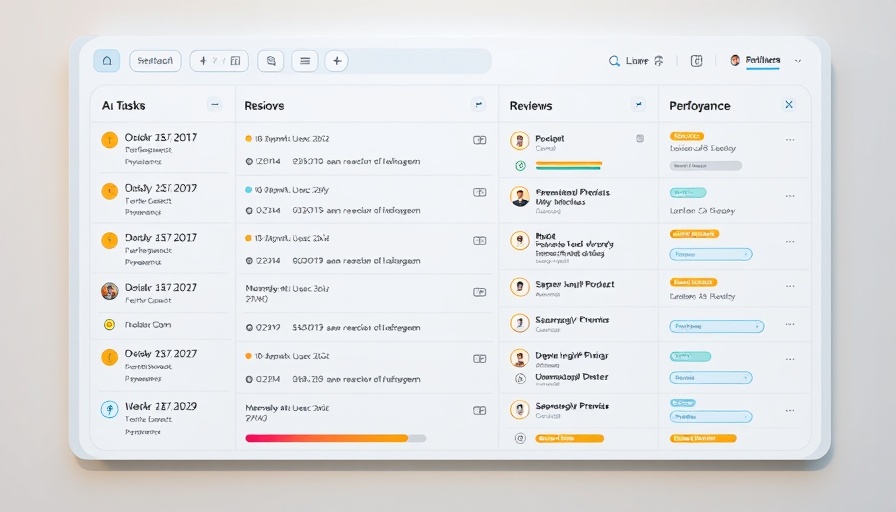Click the blue status dot in the Resiovs list
The height and width of the screenshot is (512, 896).
point(249,190)
